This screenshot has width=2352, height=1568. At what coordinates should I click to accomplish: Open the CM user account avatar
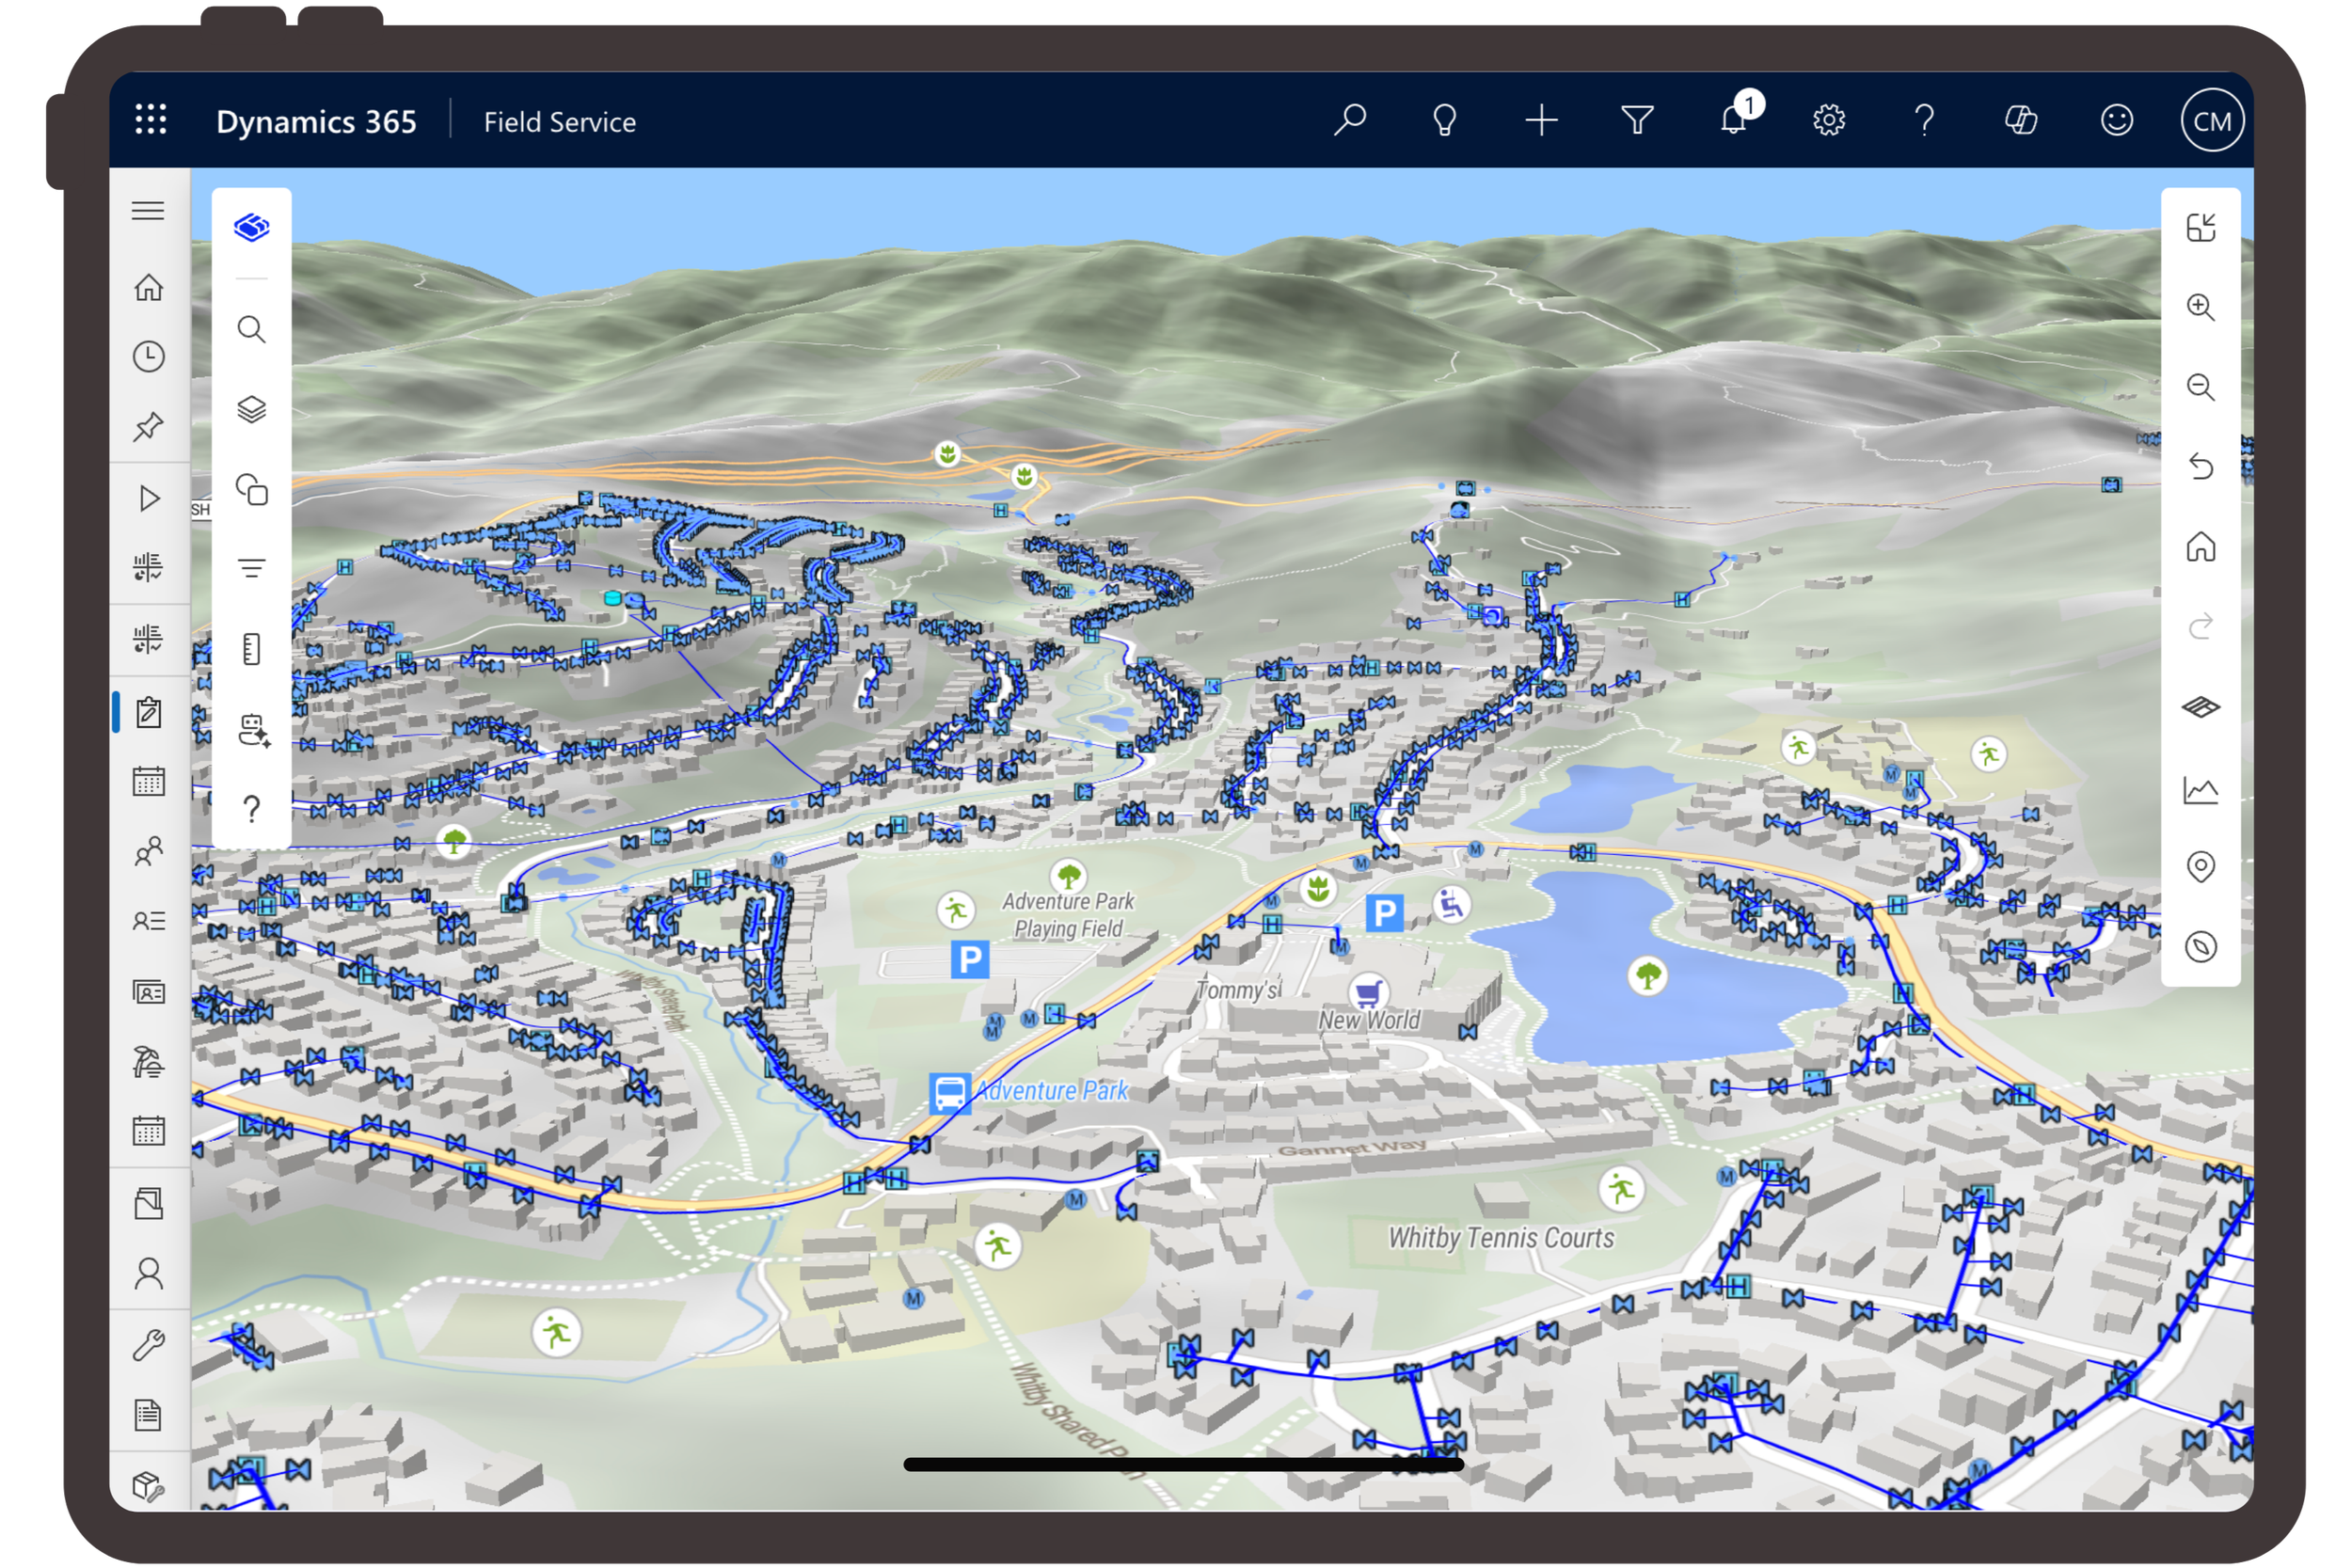point(2211,120)
